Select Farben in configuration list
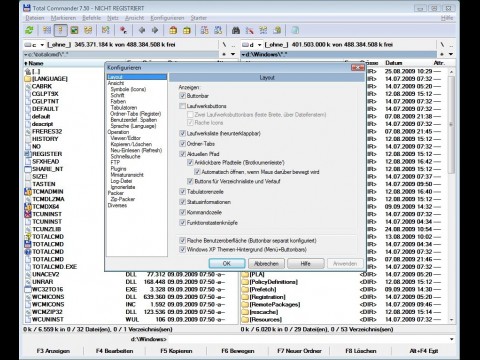Viewport: 480px width, 360px height. tap(118, 101)
